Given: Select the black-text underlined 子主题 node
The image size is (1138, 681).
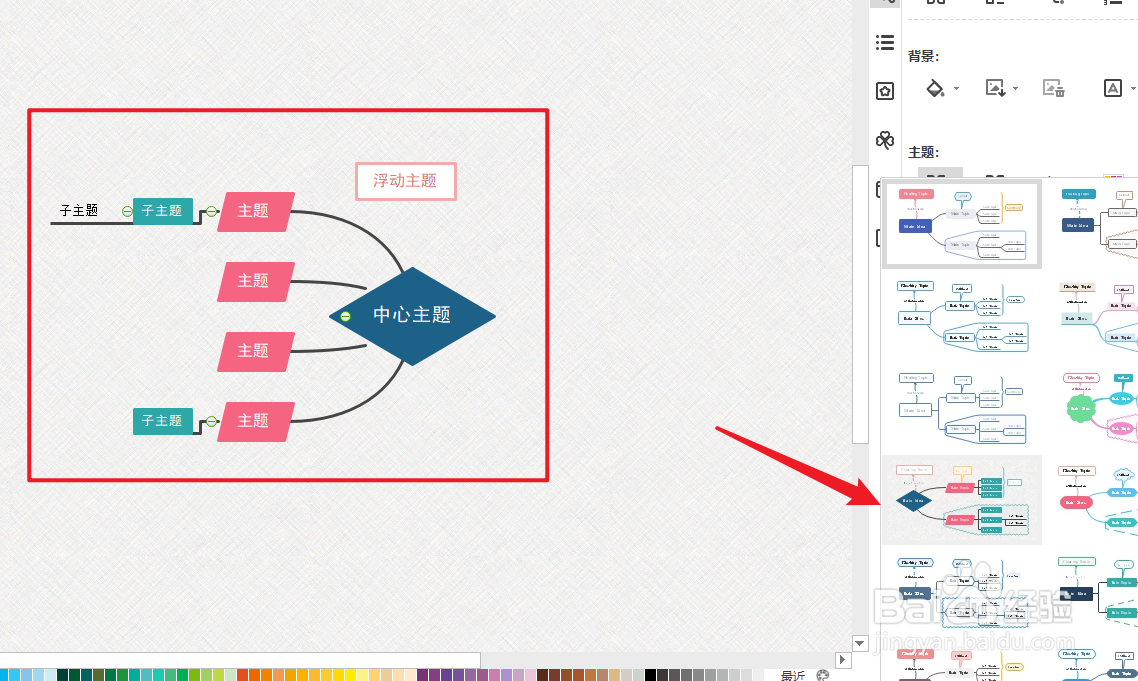Looking at the screenshot, I should (78, 211).
